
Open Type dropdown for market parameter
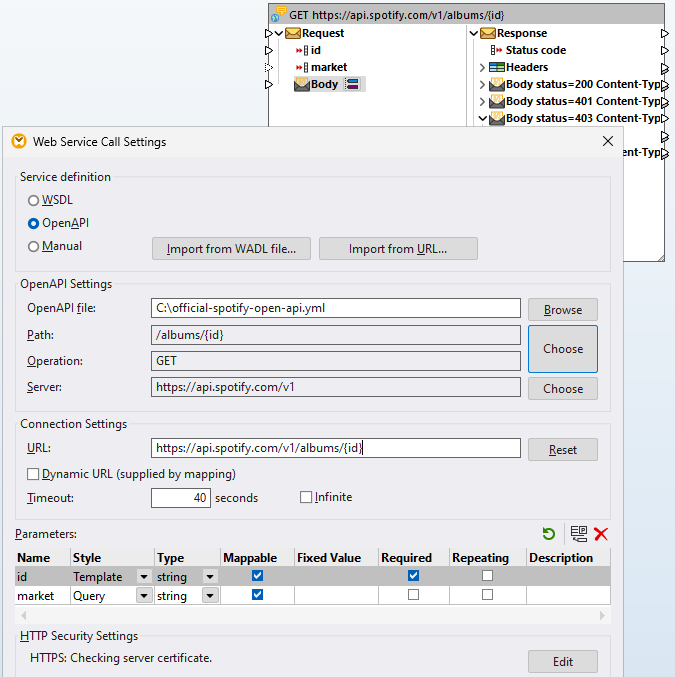pyautogui.click(x=210, y=596)
